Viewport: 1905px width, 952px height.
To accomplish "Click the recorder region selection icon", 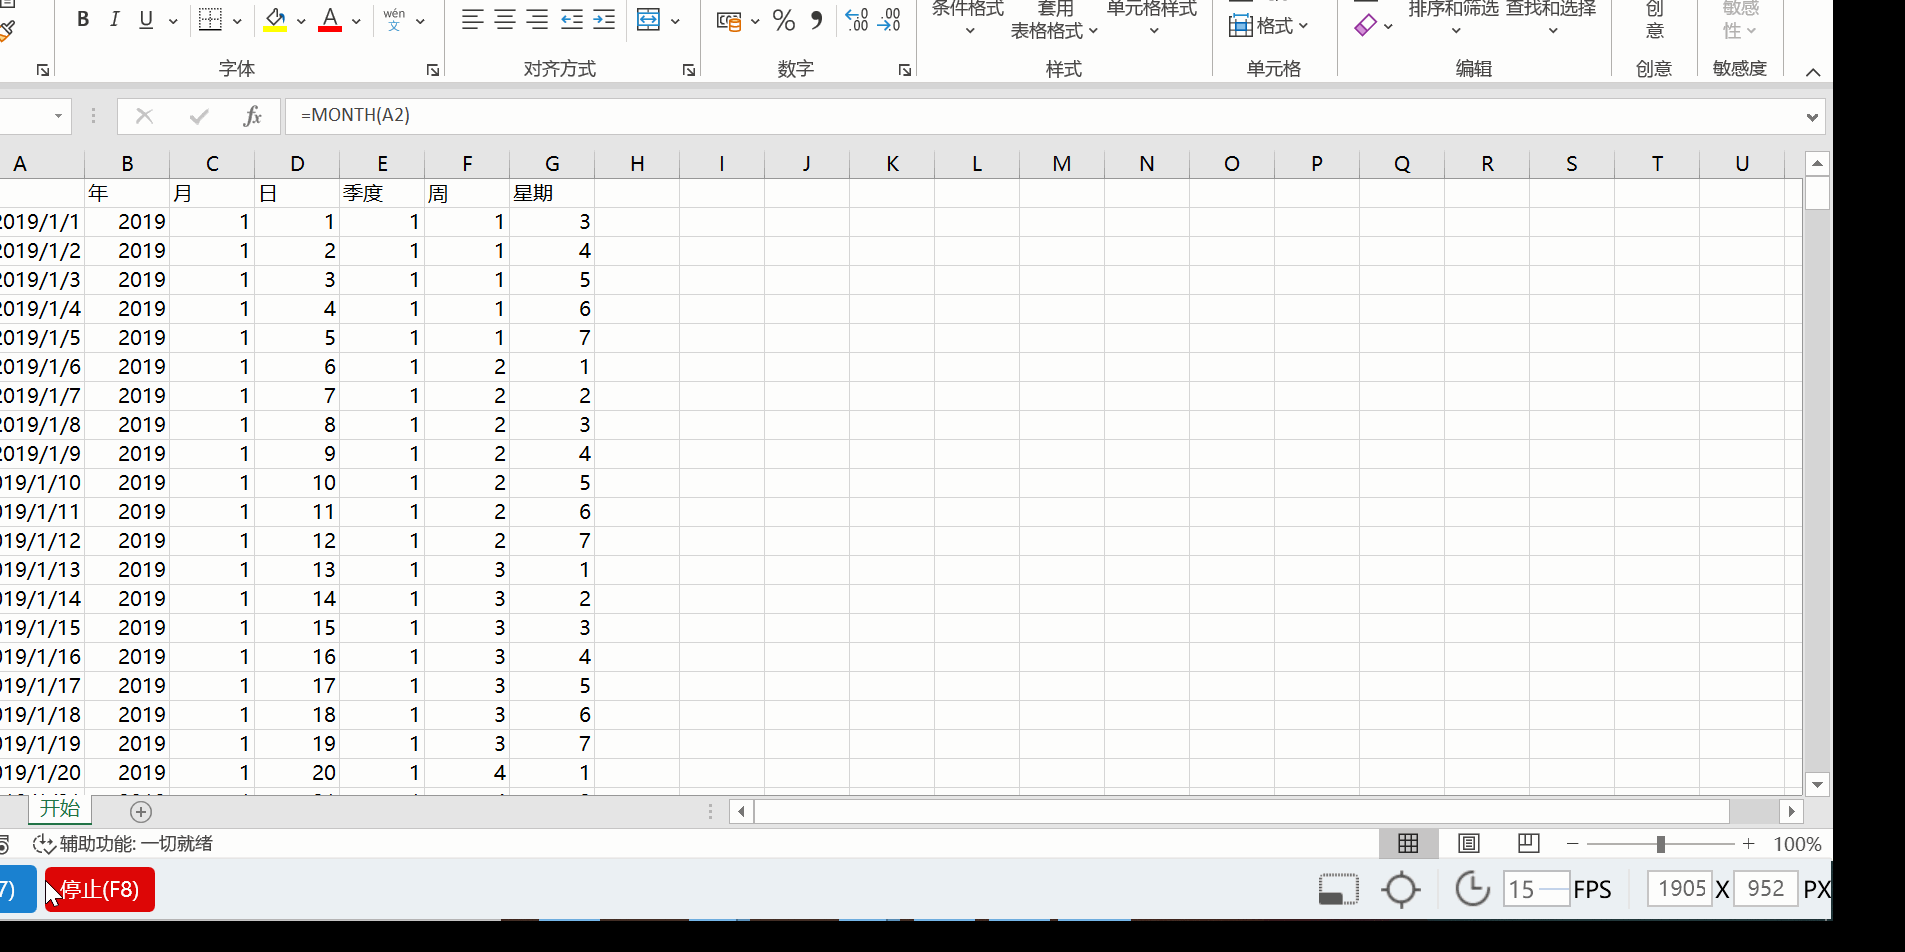I will 1338,889.
